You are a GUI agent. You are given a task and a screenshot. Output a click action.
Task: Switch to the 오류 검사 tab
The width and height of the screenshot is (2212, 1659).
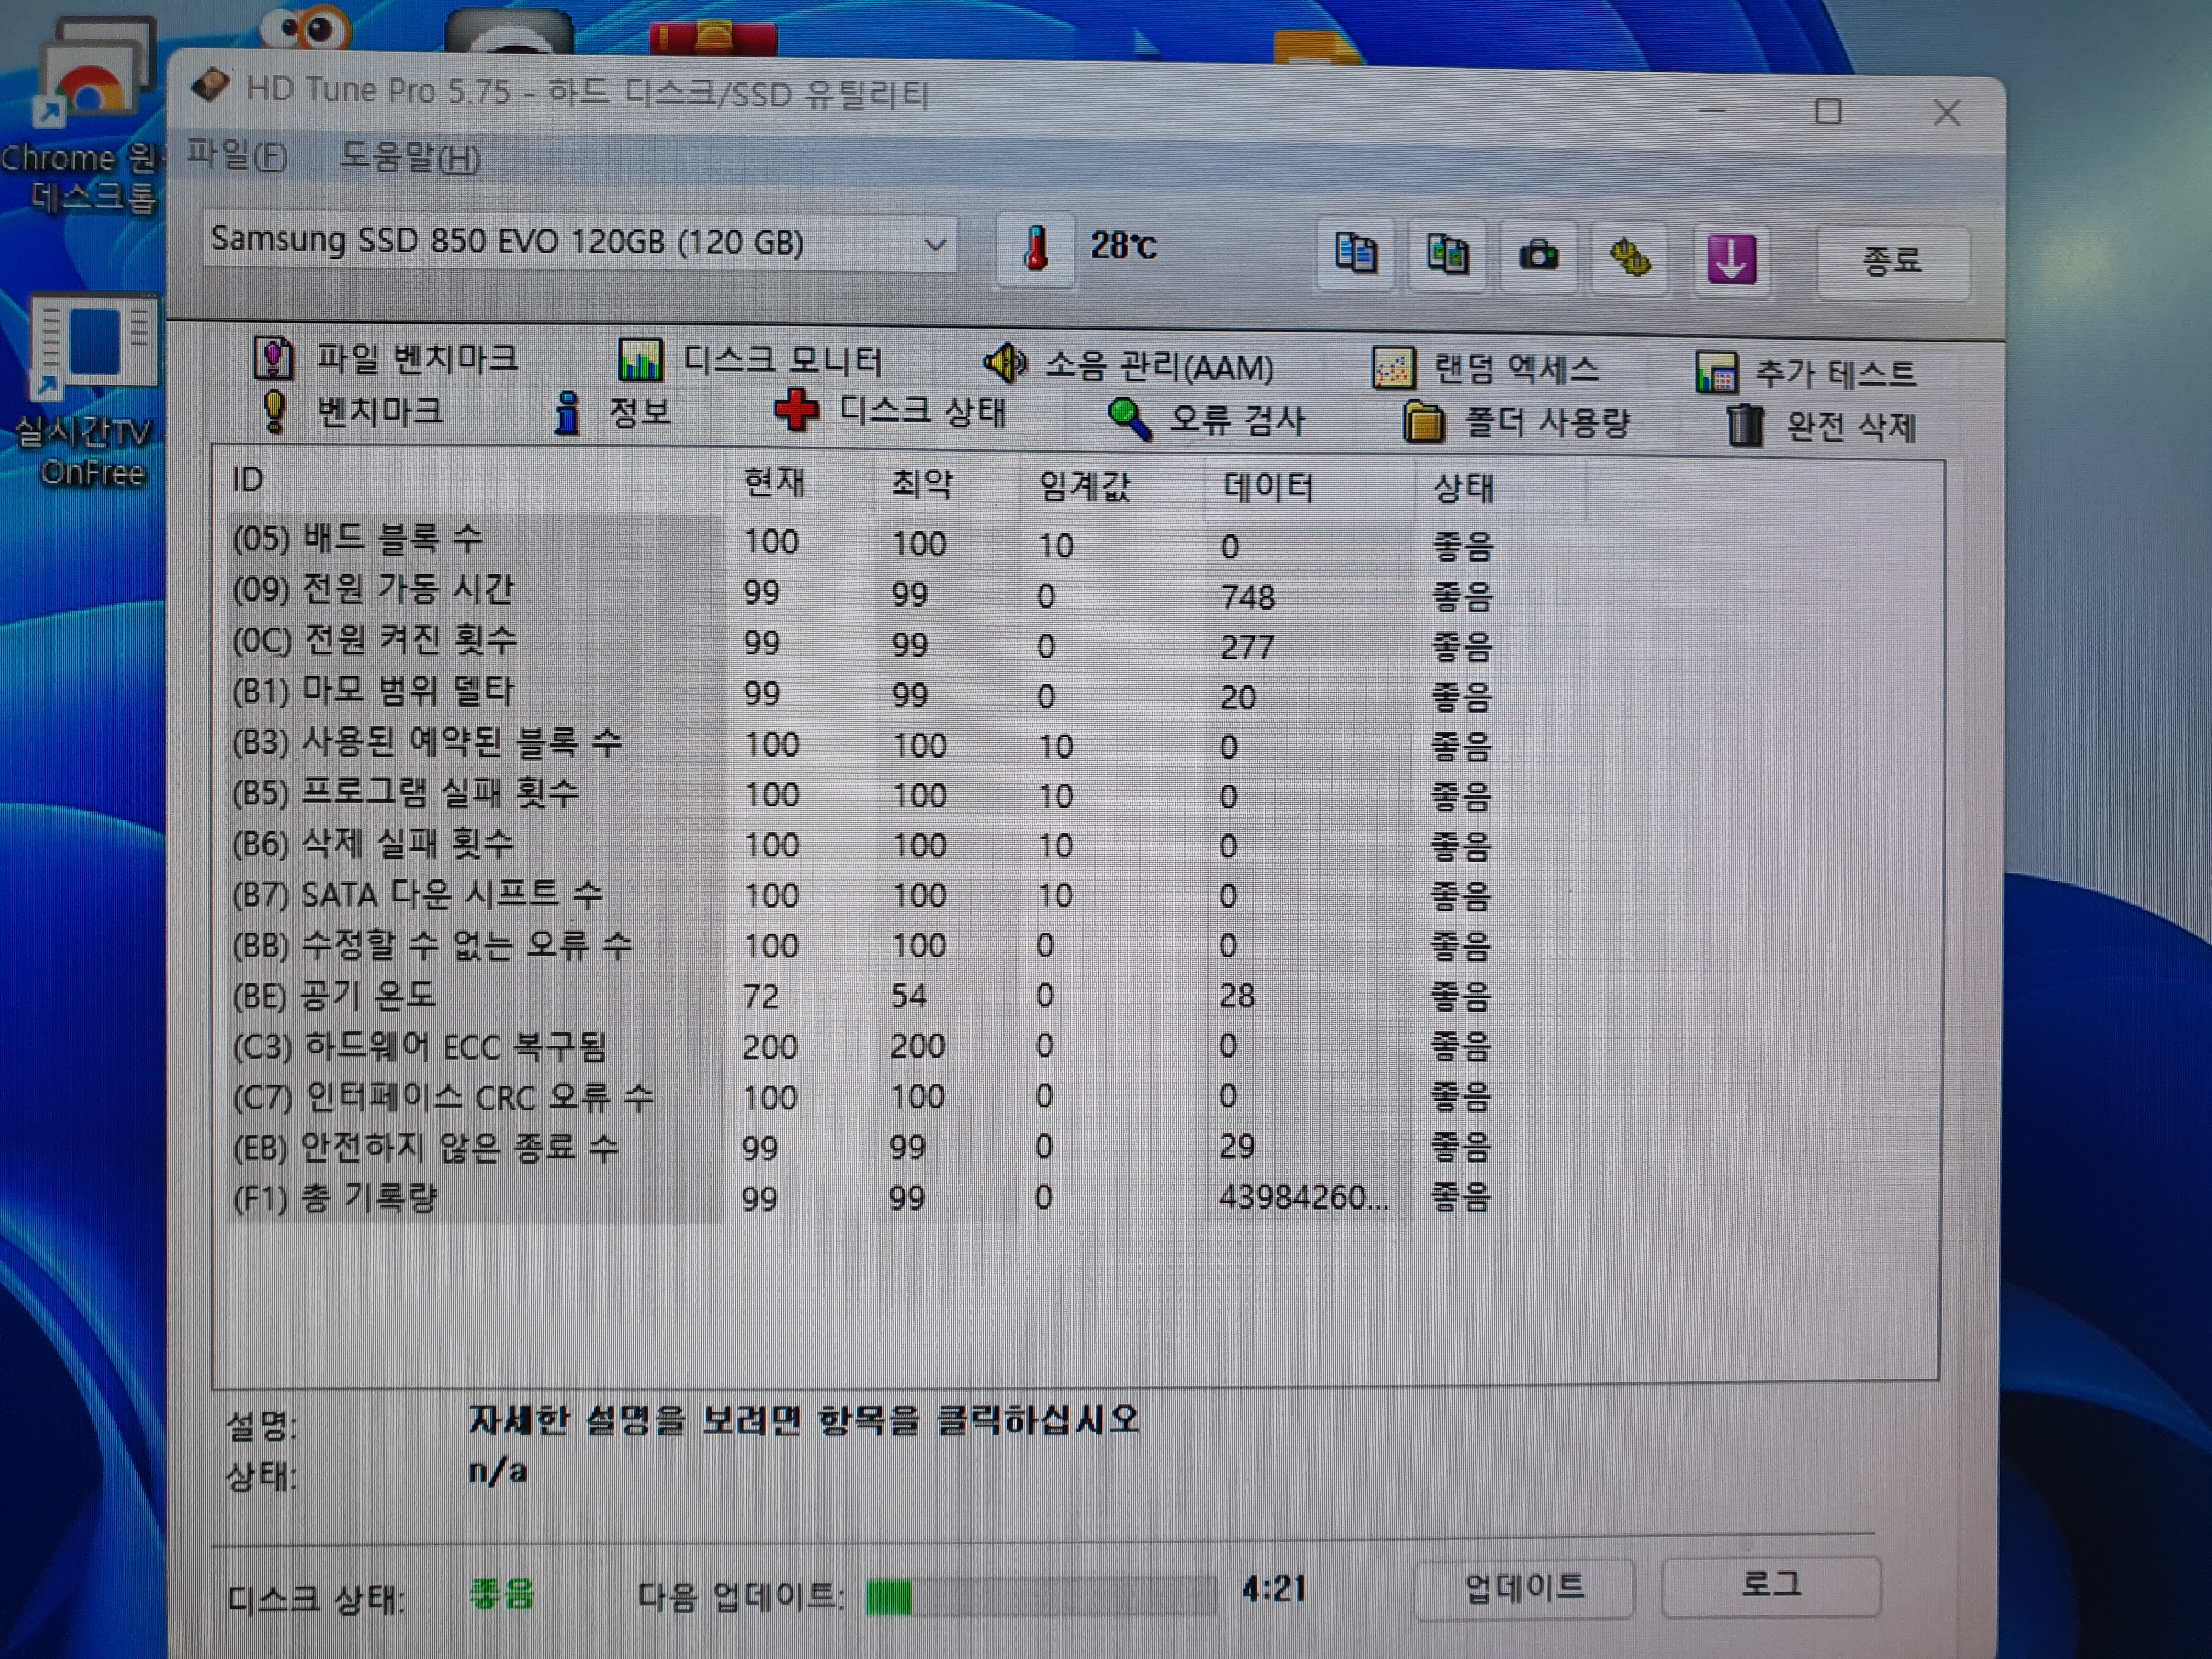pyautogui.click(x=1206, y=420)
